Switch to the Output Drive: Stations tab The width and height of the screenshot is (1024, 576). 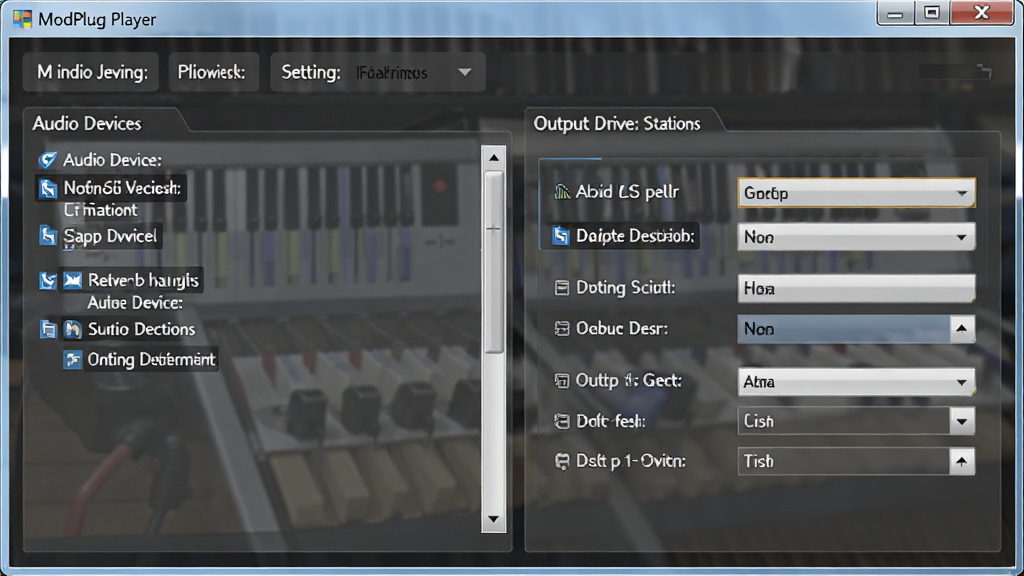tap(617, 123)
